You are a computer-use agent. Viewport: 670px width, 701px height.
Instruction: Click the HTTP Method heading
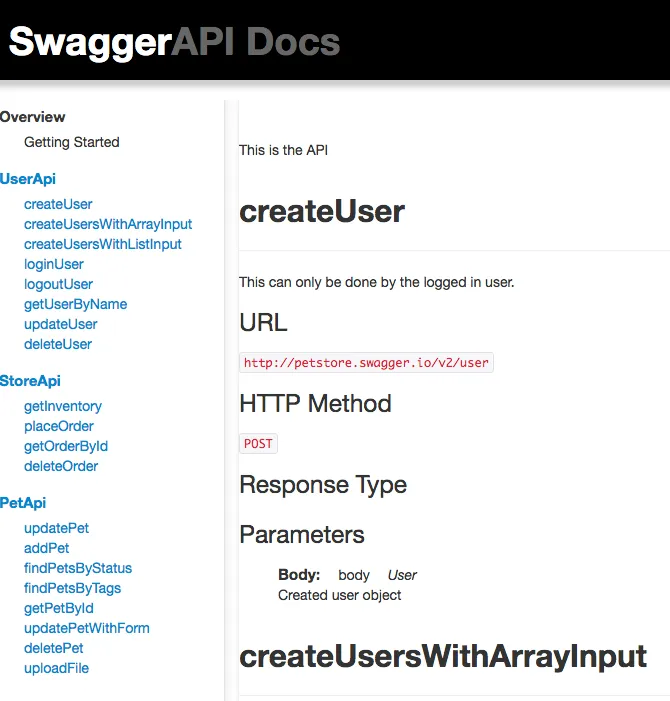(x=316, y=403)
